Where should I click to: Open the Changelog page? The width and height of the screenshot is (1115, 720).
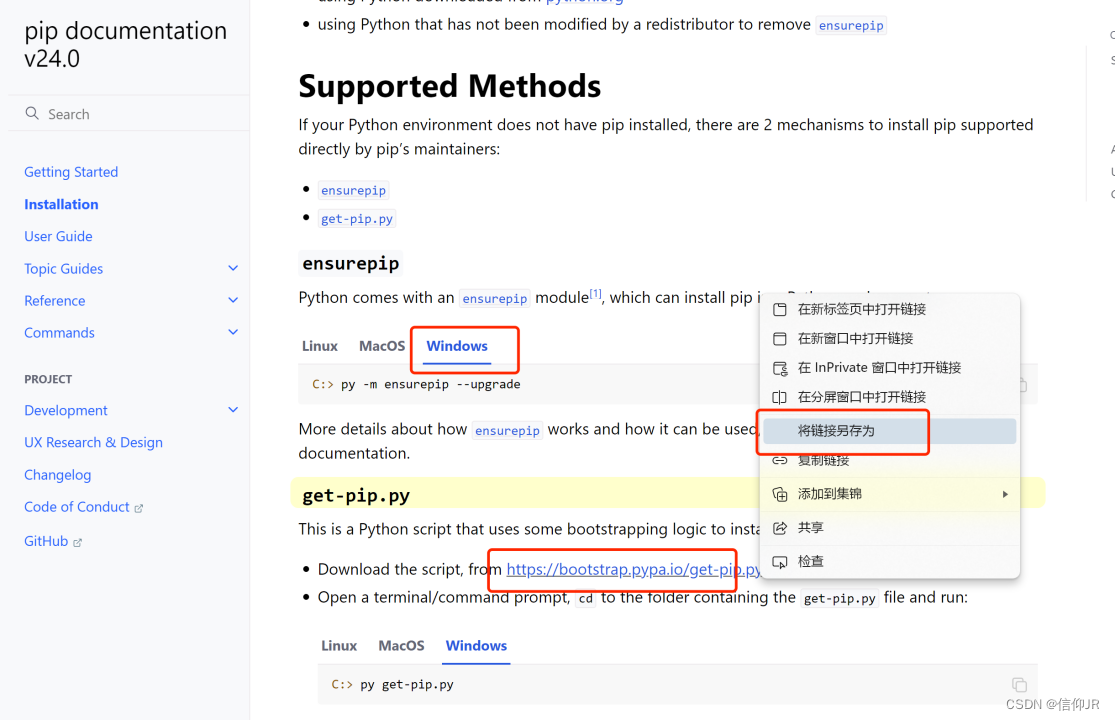(58, 475)
